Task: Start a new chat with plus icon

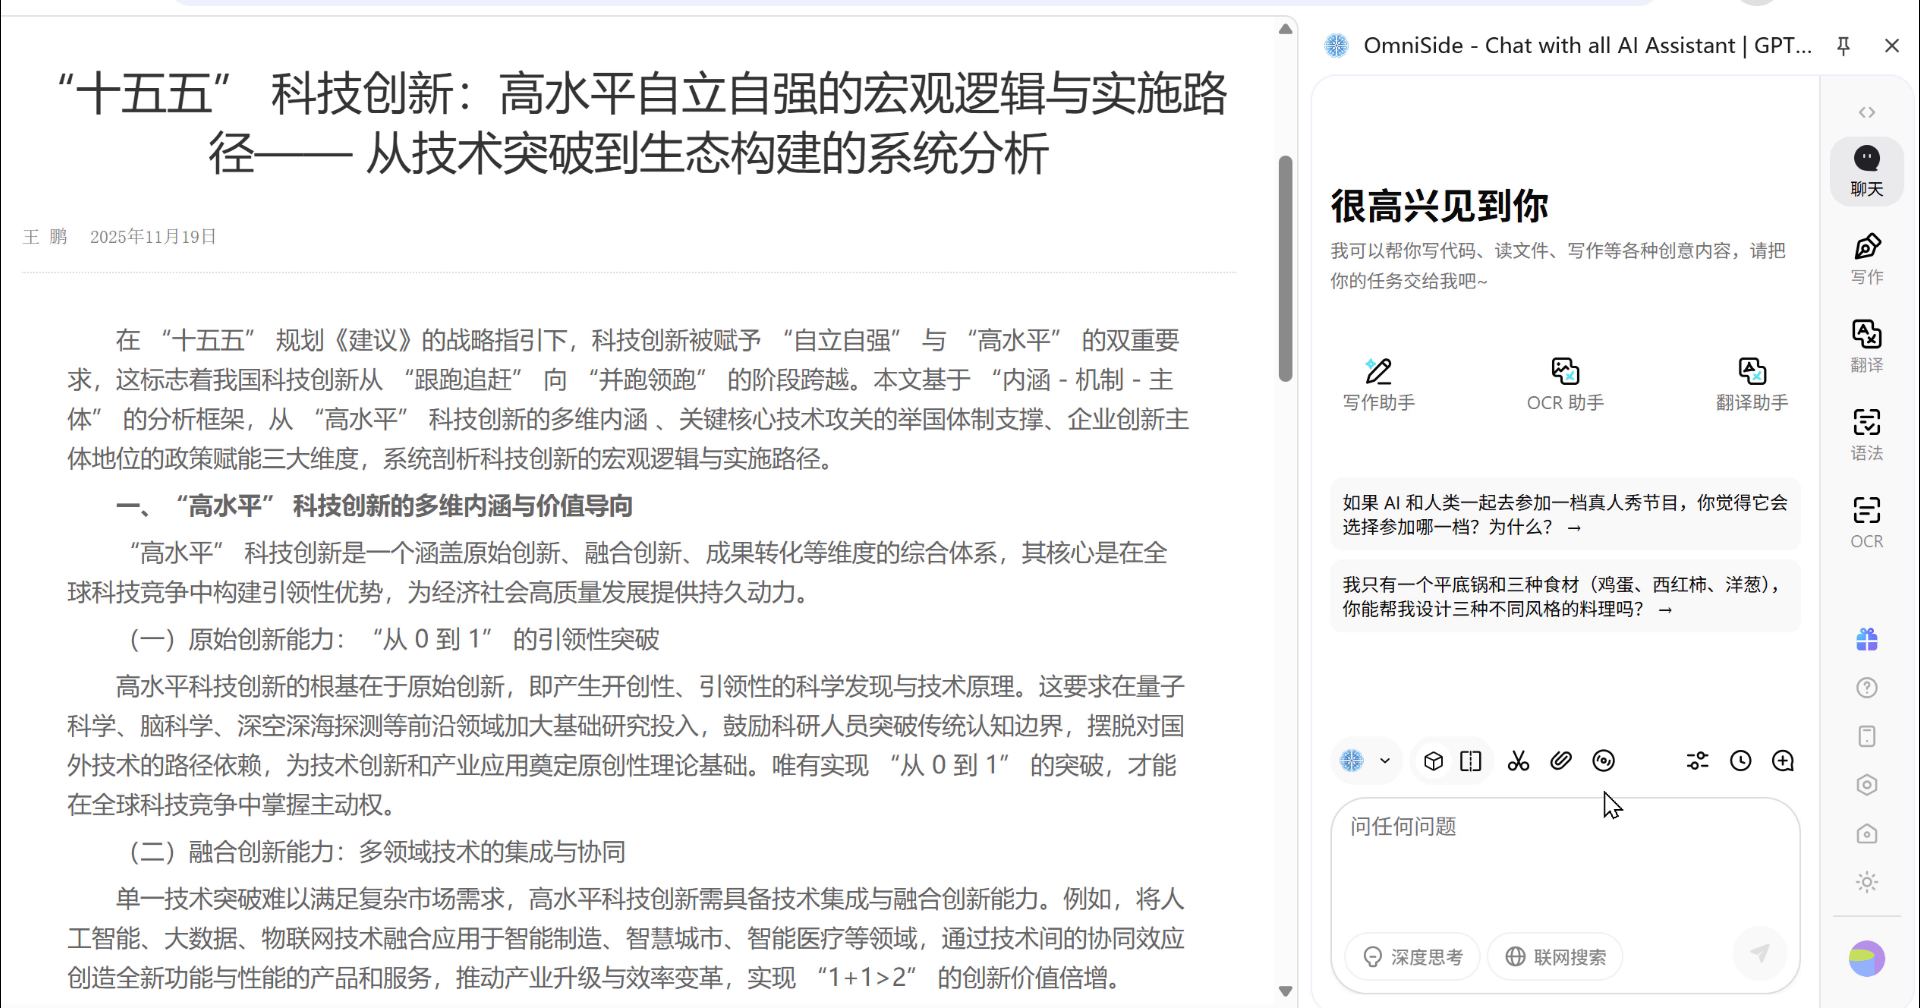Action: click(1782, 761)
